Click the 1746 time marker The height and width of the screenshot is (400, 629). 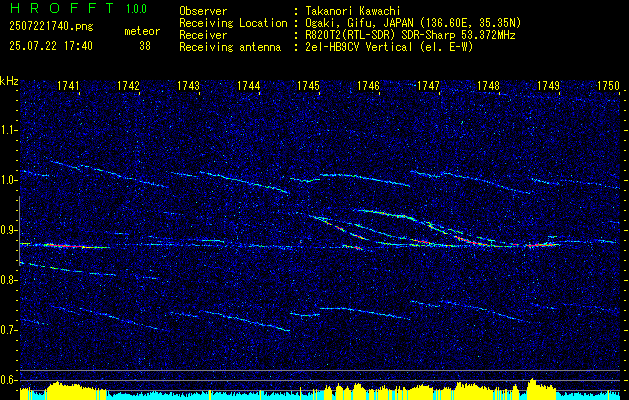[369, 86]
